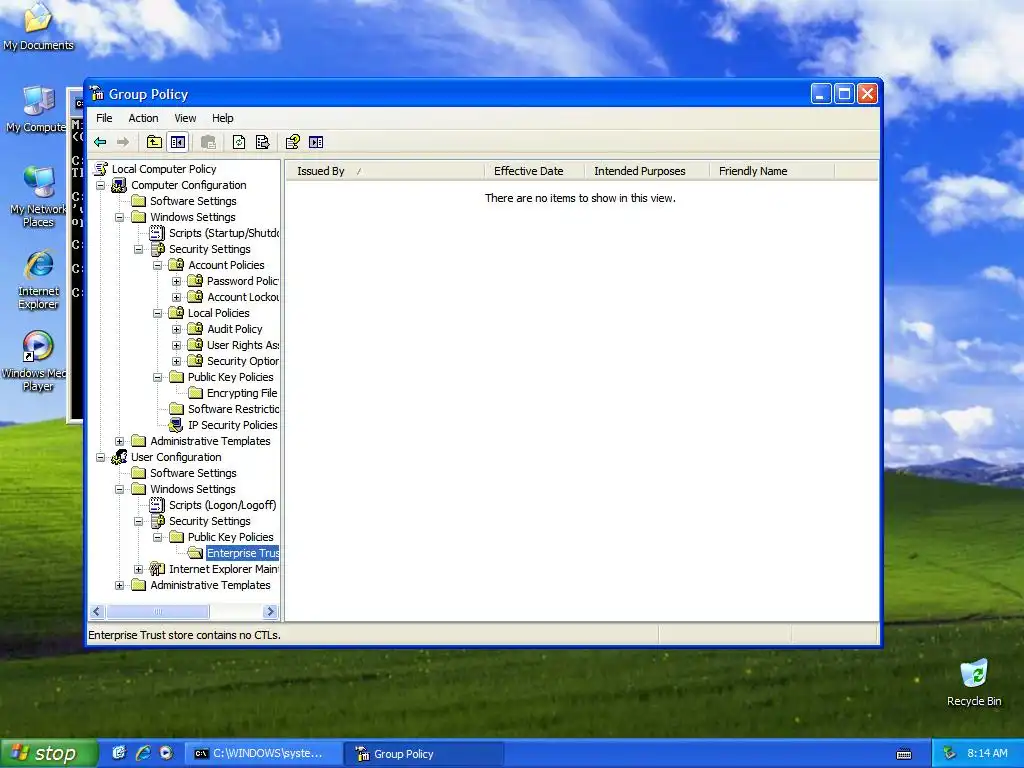Collapse the User Configuration node
This screenshot has width=1024, height=768.
(x=101, y=457)
